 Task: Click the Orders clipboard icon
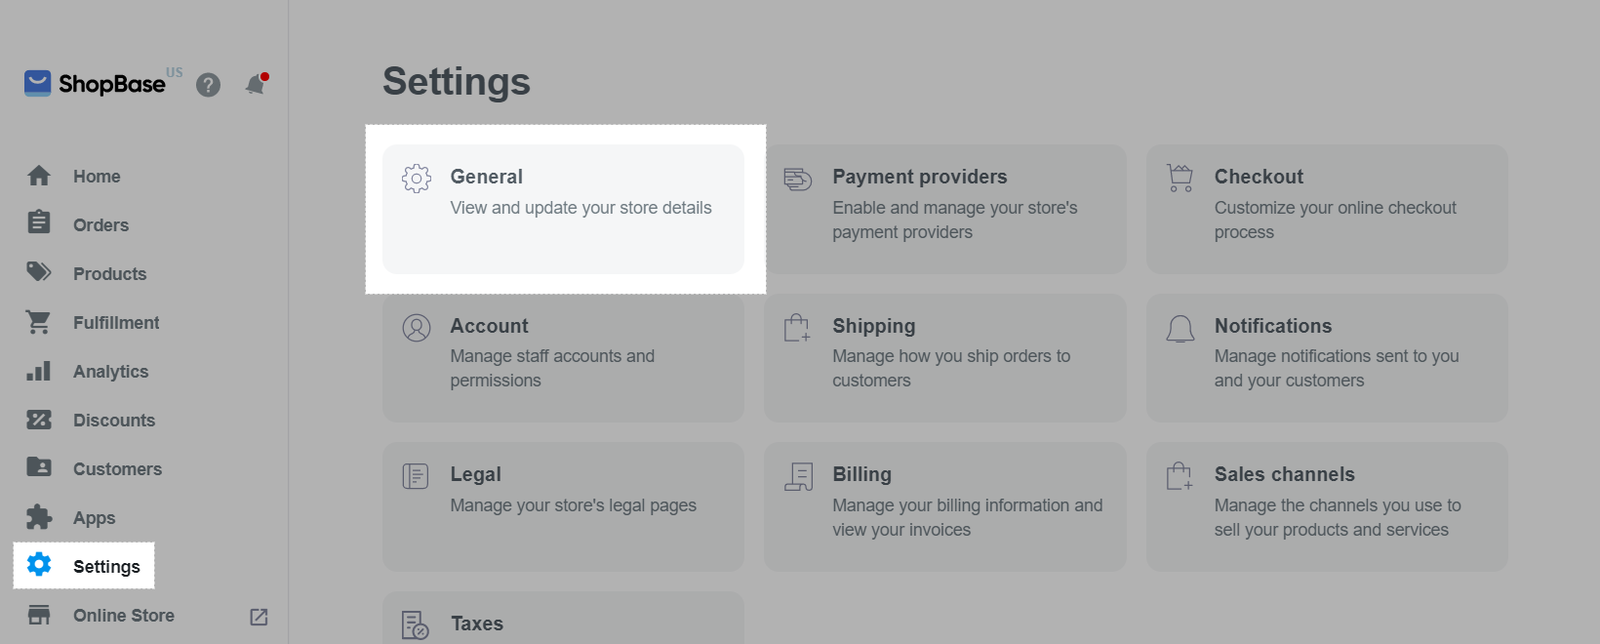[x=39, y=222]
